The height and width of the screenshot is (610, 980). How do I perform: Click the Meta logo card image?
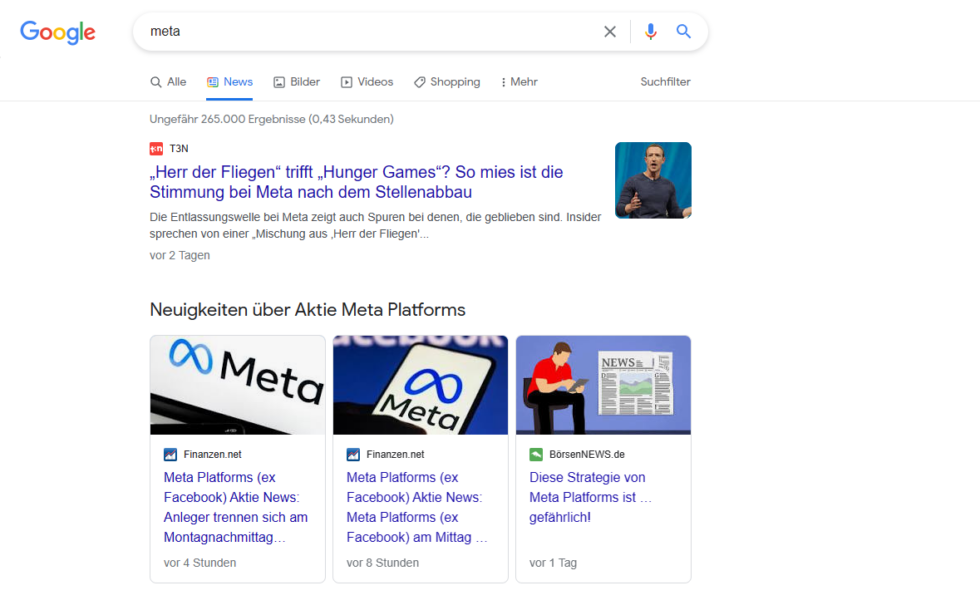(238, 385)
